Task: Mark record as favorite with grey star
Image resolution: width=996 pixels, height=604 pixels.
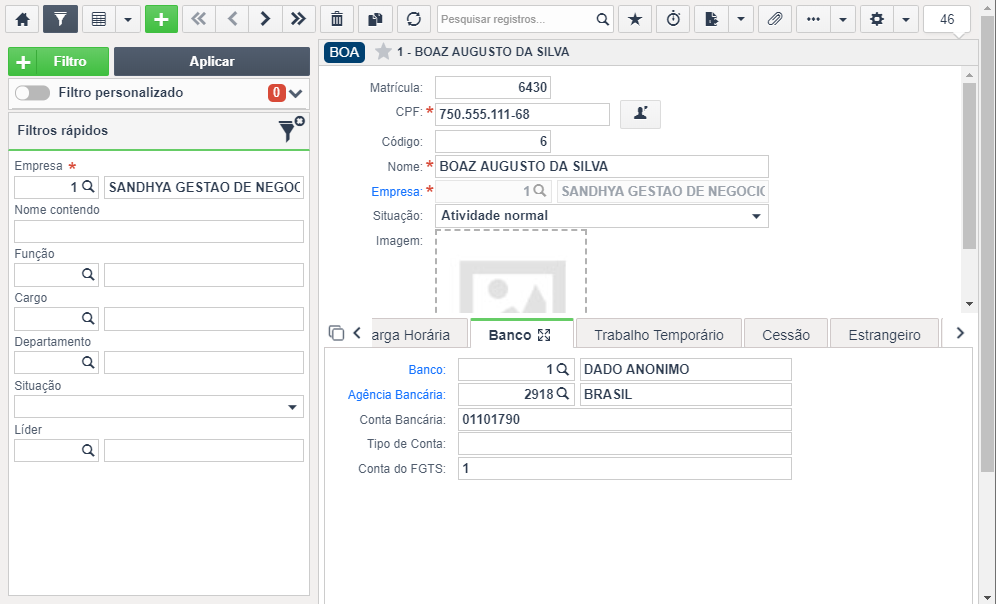Action: [x=383, y=51]
